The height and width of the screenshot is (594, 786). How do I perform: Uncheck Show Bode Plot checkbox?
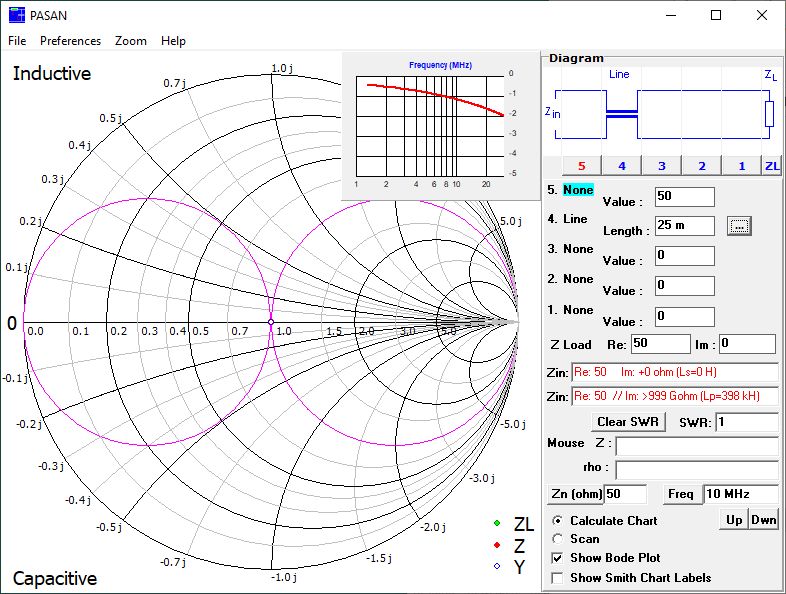point(557,558)
